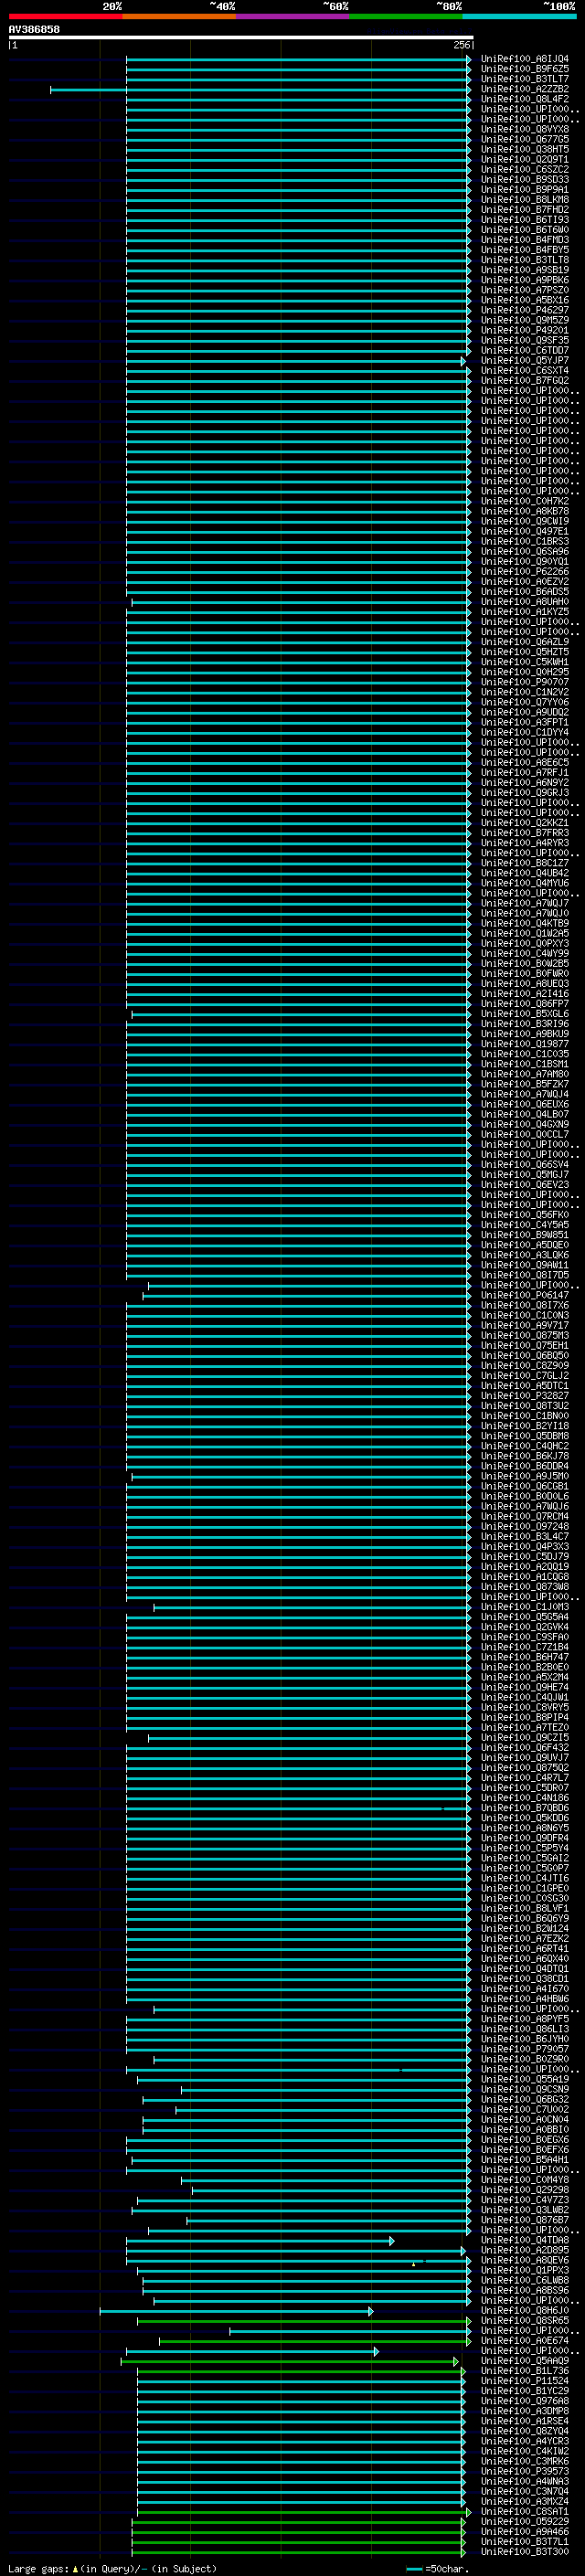Open hit UniRef100_Q976A8
The height and width of the screenshot is (2576, 585).
[x=524, y=2400]
